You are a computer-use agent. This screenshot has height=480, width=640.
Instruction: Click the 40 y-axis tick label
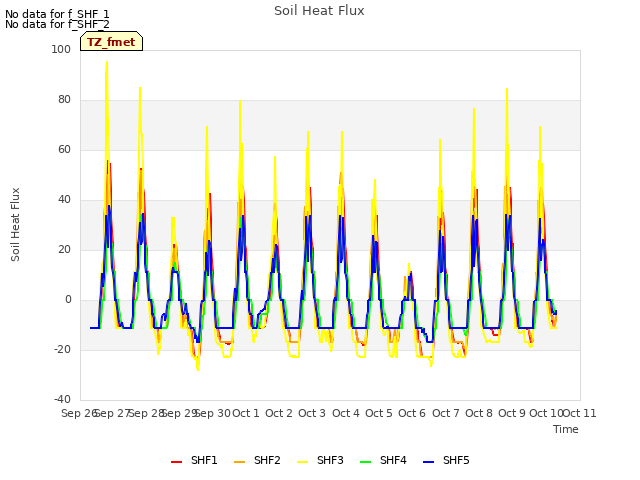point(64,200)
